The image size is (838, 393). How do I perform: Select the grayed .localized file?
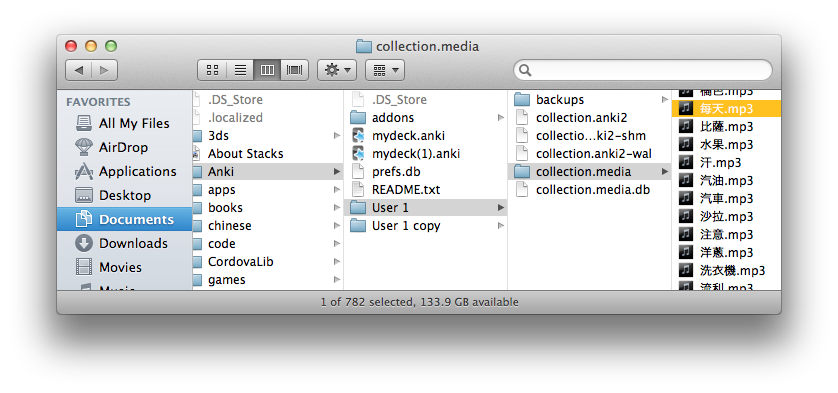(268, 118)
